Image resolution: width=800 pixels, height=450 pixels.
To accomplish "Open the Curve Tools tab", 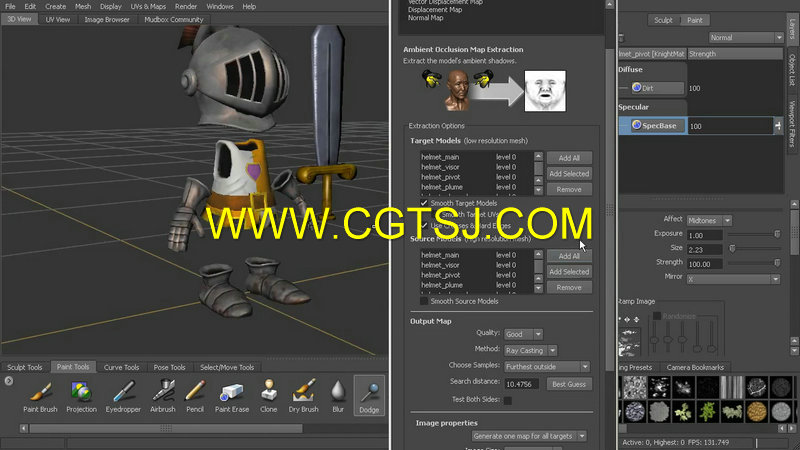I will tap(121, 367).
